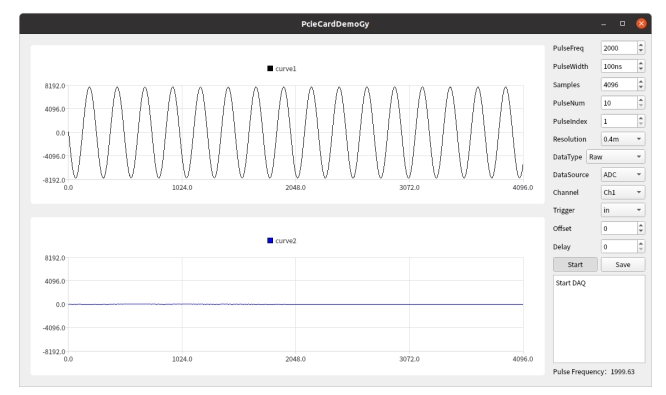666x395 pixels.
Task: Click the Start DAQ log text area
Action: [x=599, y=319]
